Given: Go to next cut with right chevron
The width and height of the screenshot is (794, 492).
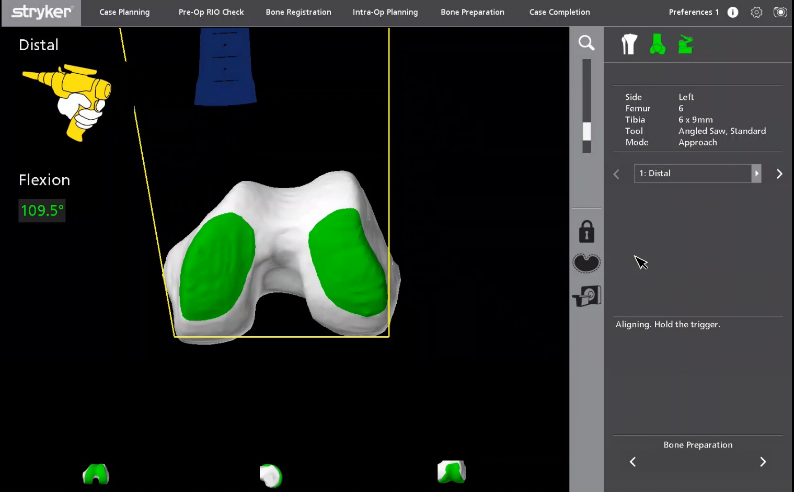Looking at the screenshot, I should coord(779,174).
